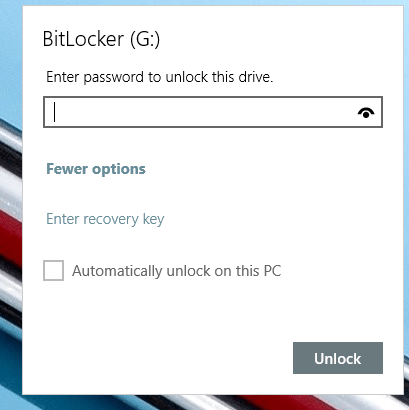Open the Enter recovery key link
This screenshot has width=409, height=410.
click(x=105, y=219)
